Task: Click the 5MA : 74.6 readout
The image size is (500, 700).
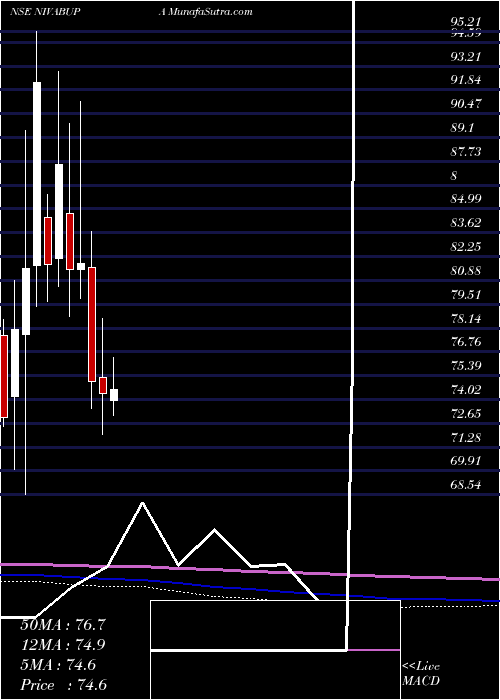Action: [x=58, y=665]
